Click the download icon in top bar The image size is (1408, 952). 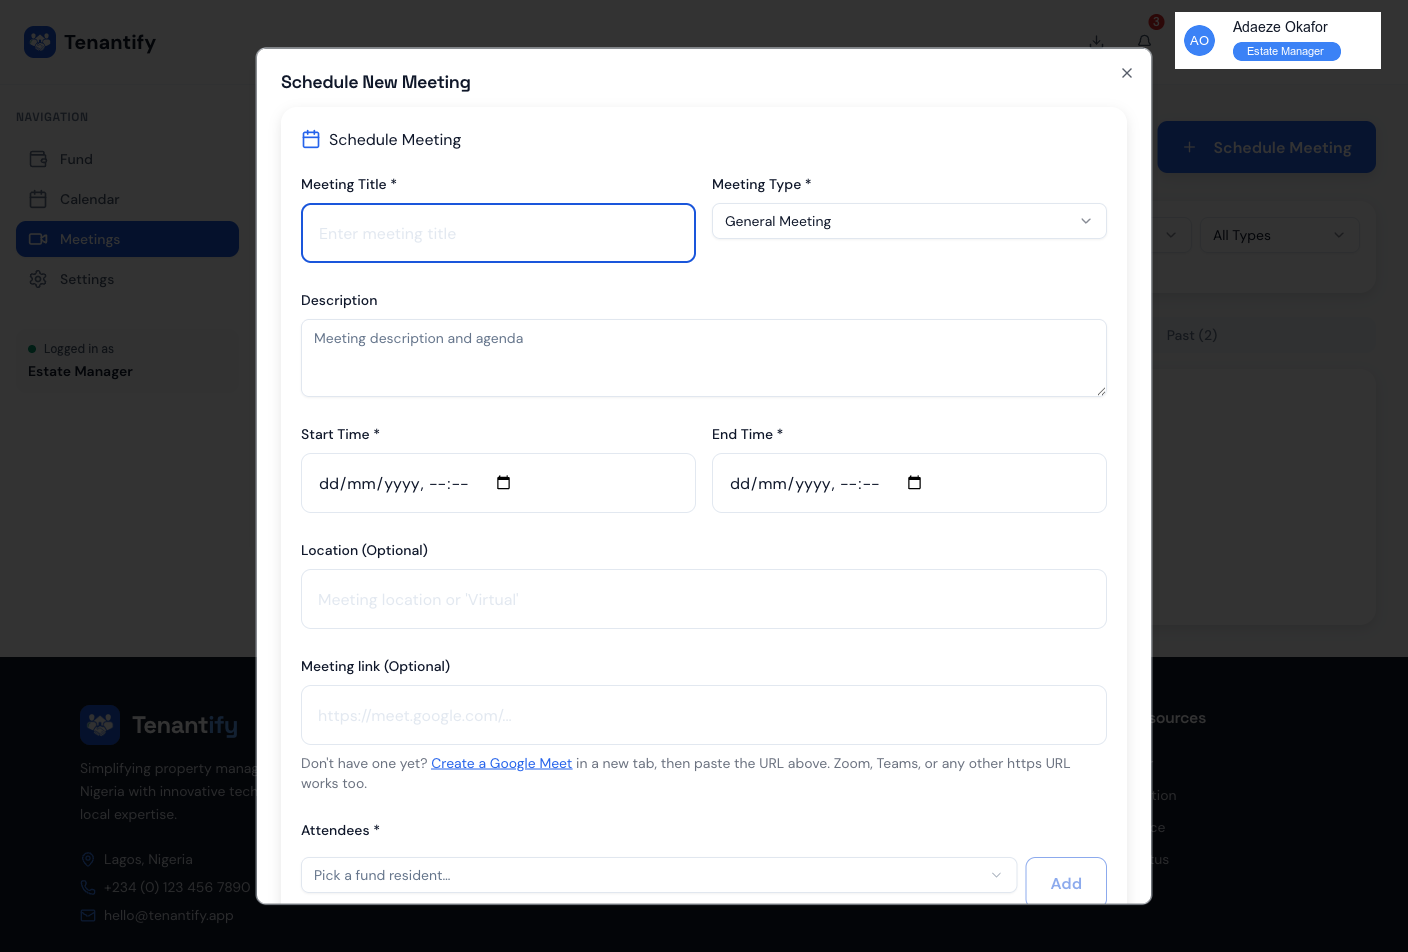click(1097, 41)
